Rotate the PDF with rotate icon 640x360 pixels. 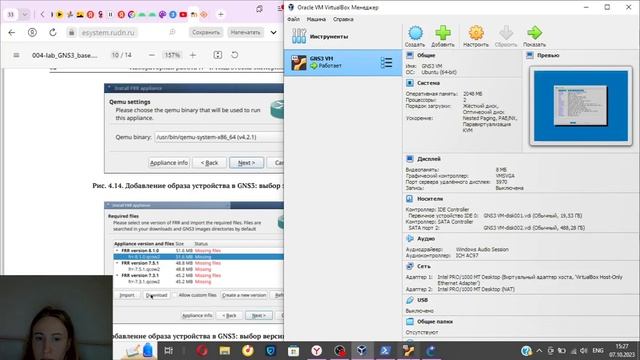(234, 55)
